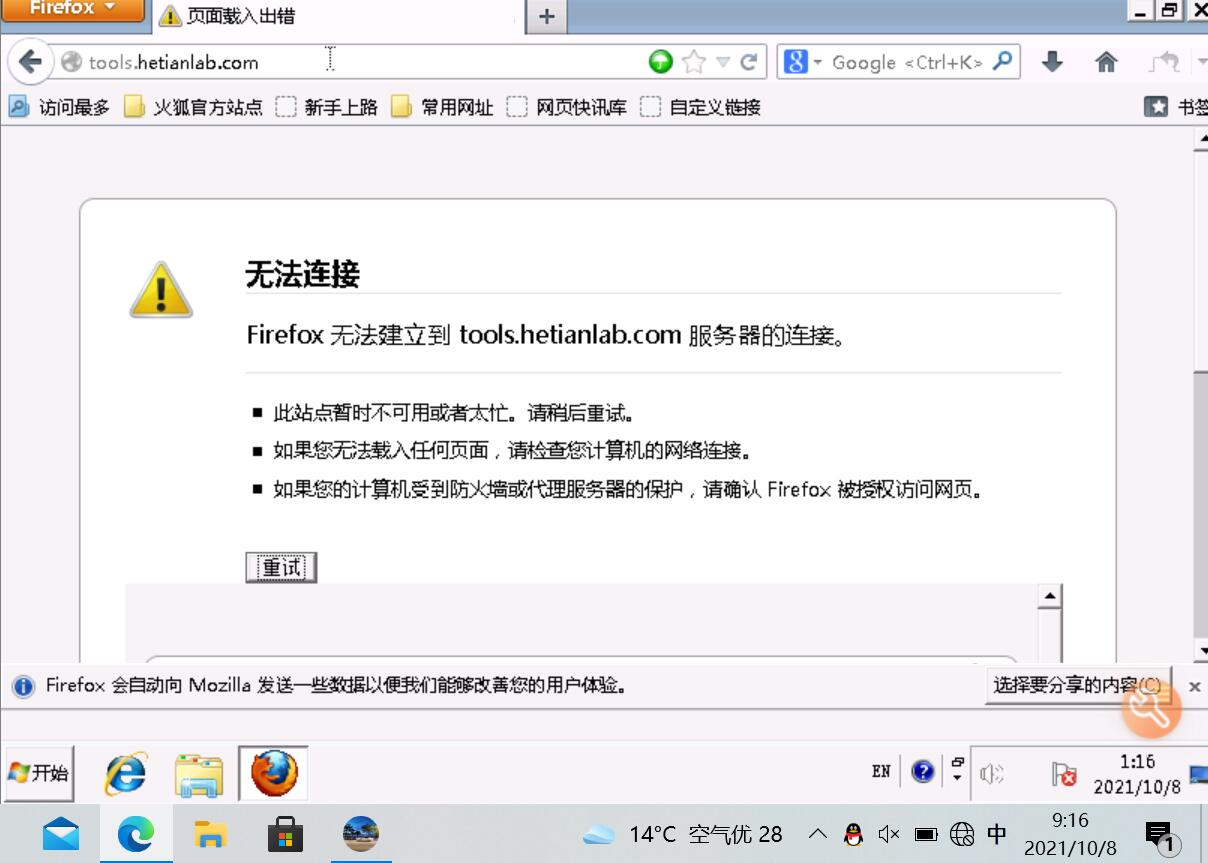Click the page scrollbar down arrow

tap(1201, 650)
